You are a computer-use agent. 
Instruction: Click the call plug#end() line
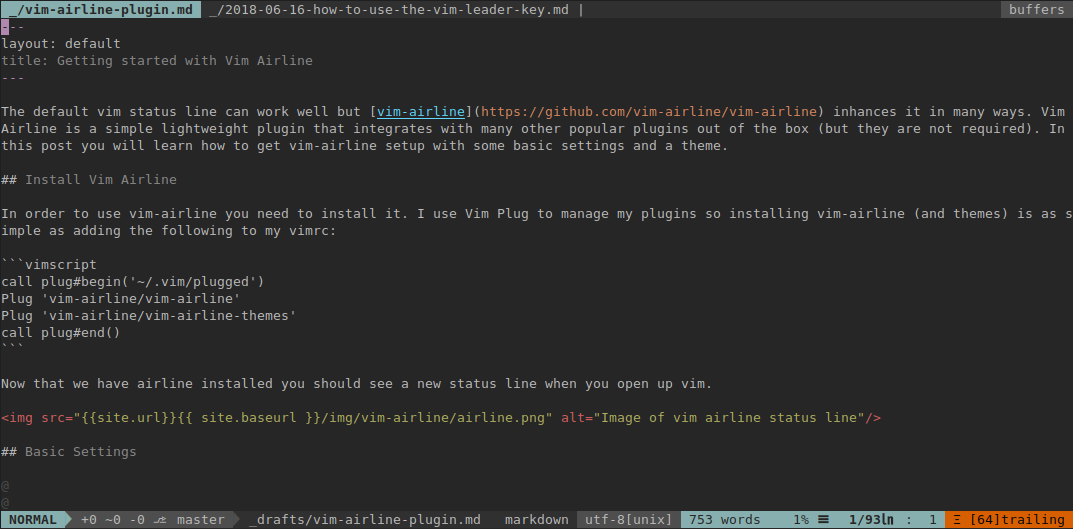click(x=60, y=333)
